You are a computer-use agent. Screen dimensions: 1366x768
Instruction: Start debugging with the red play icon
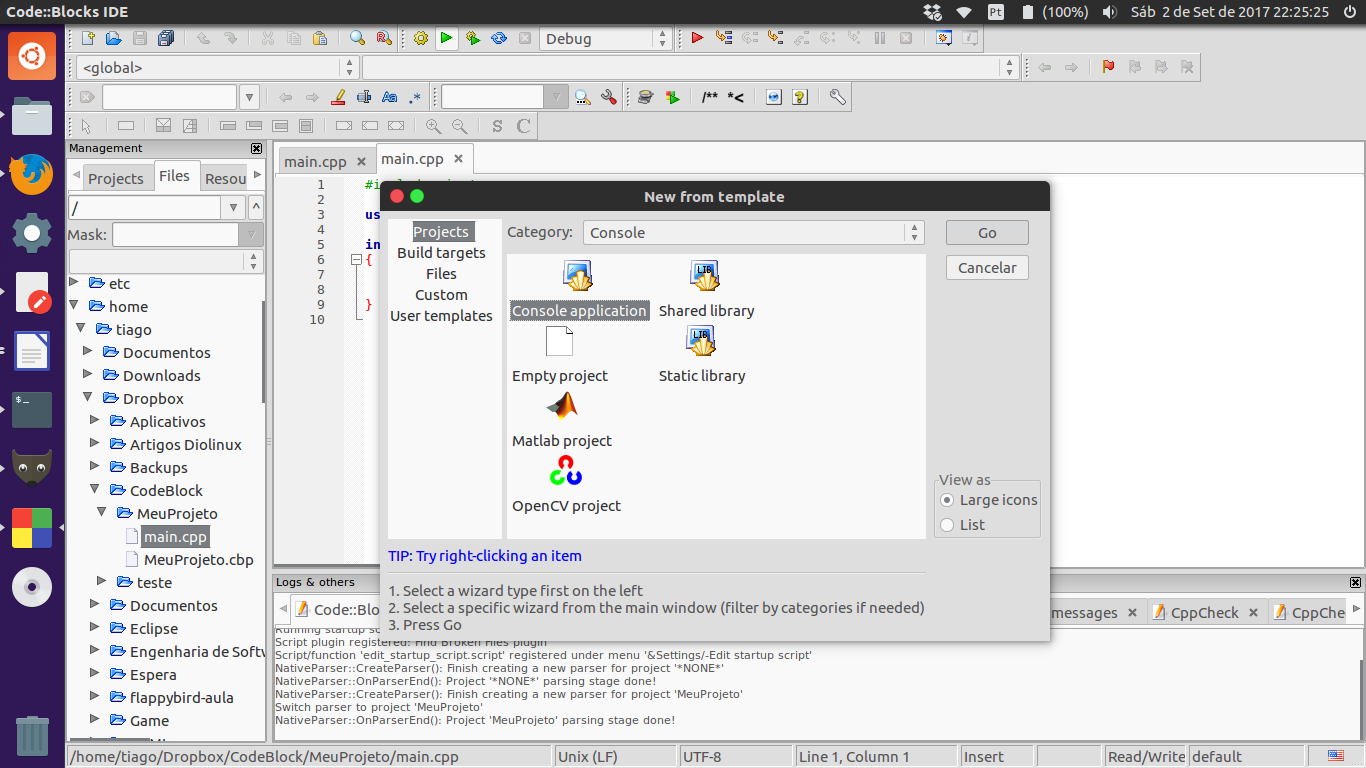(697, 38)
